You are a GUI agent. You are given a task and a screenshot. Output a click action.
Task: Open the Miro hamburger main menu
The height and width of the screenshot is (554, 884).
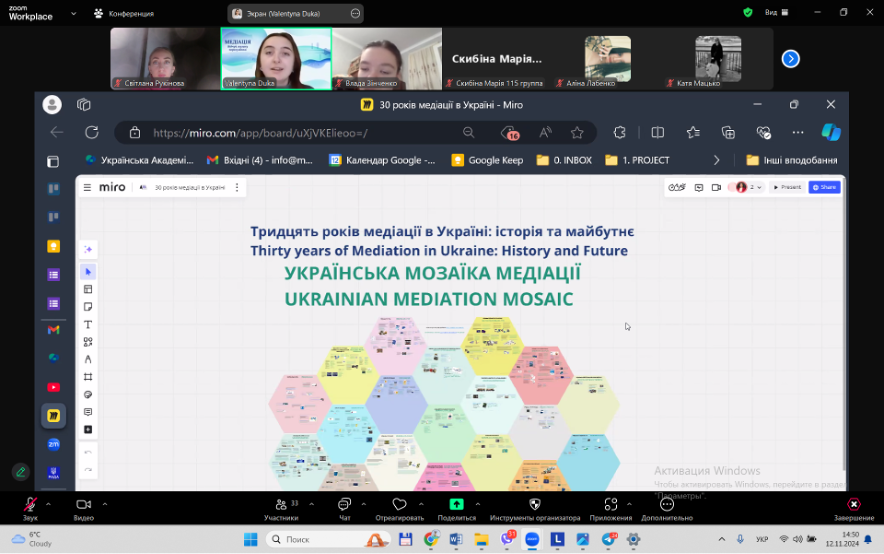coord(87,187)
